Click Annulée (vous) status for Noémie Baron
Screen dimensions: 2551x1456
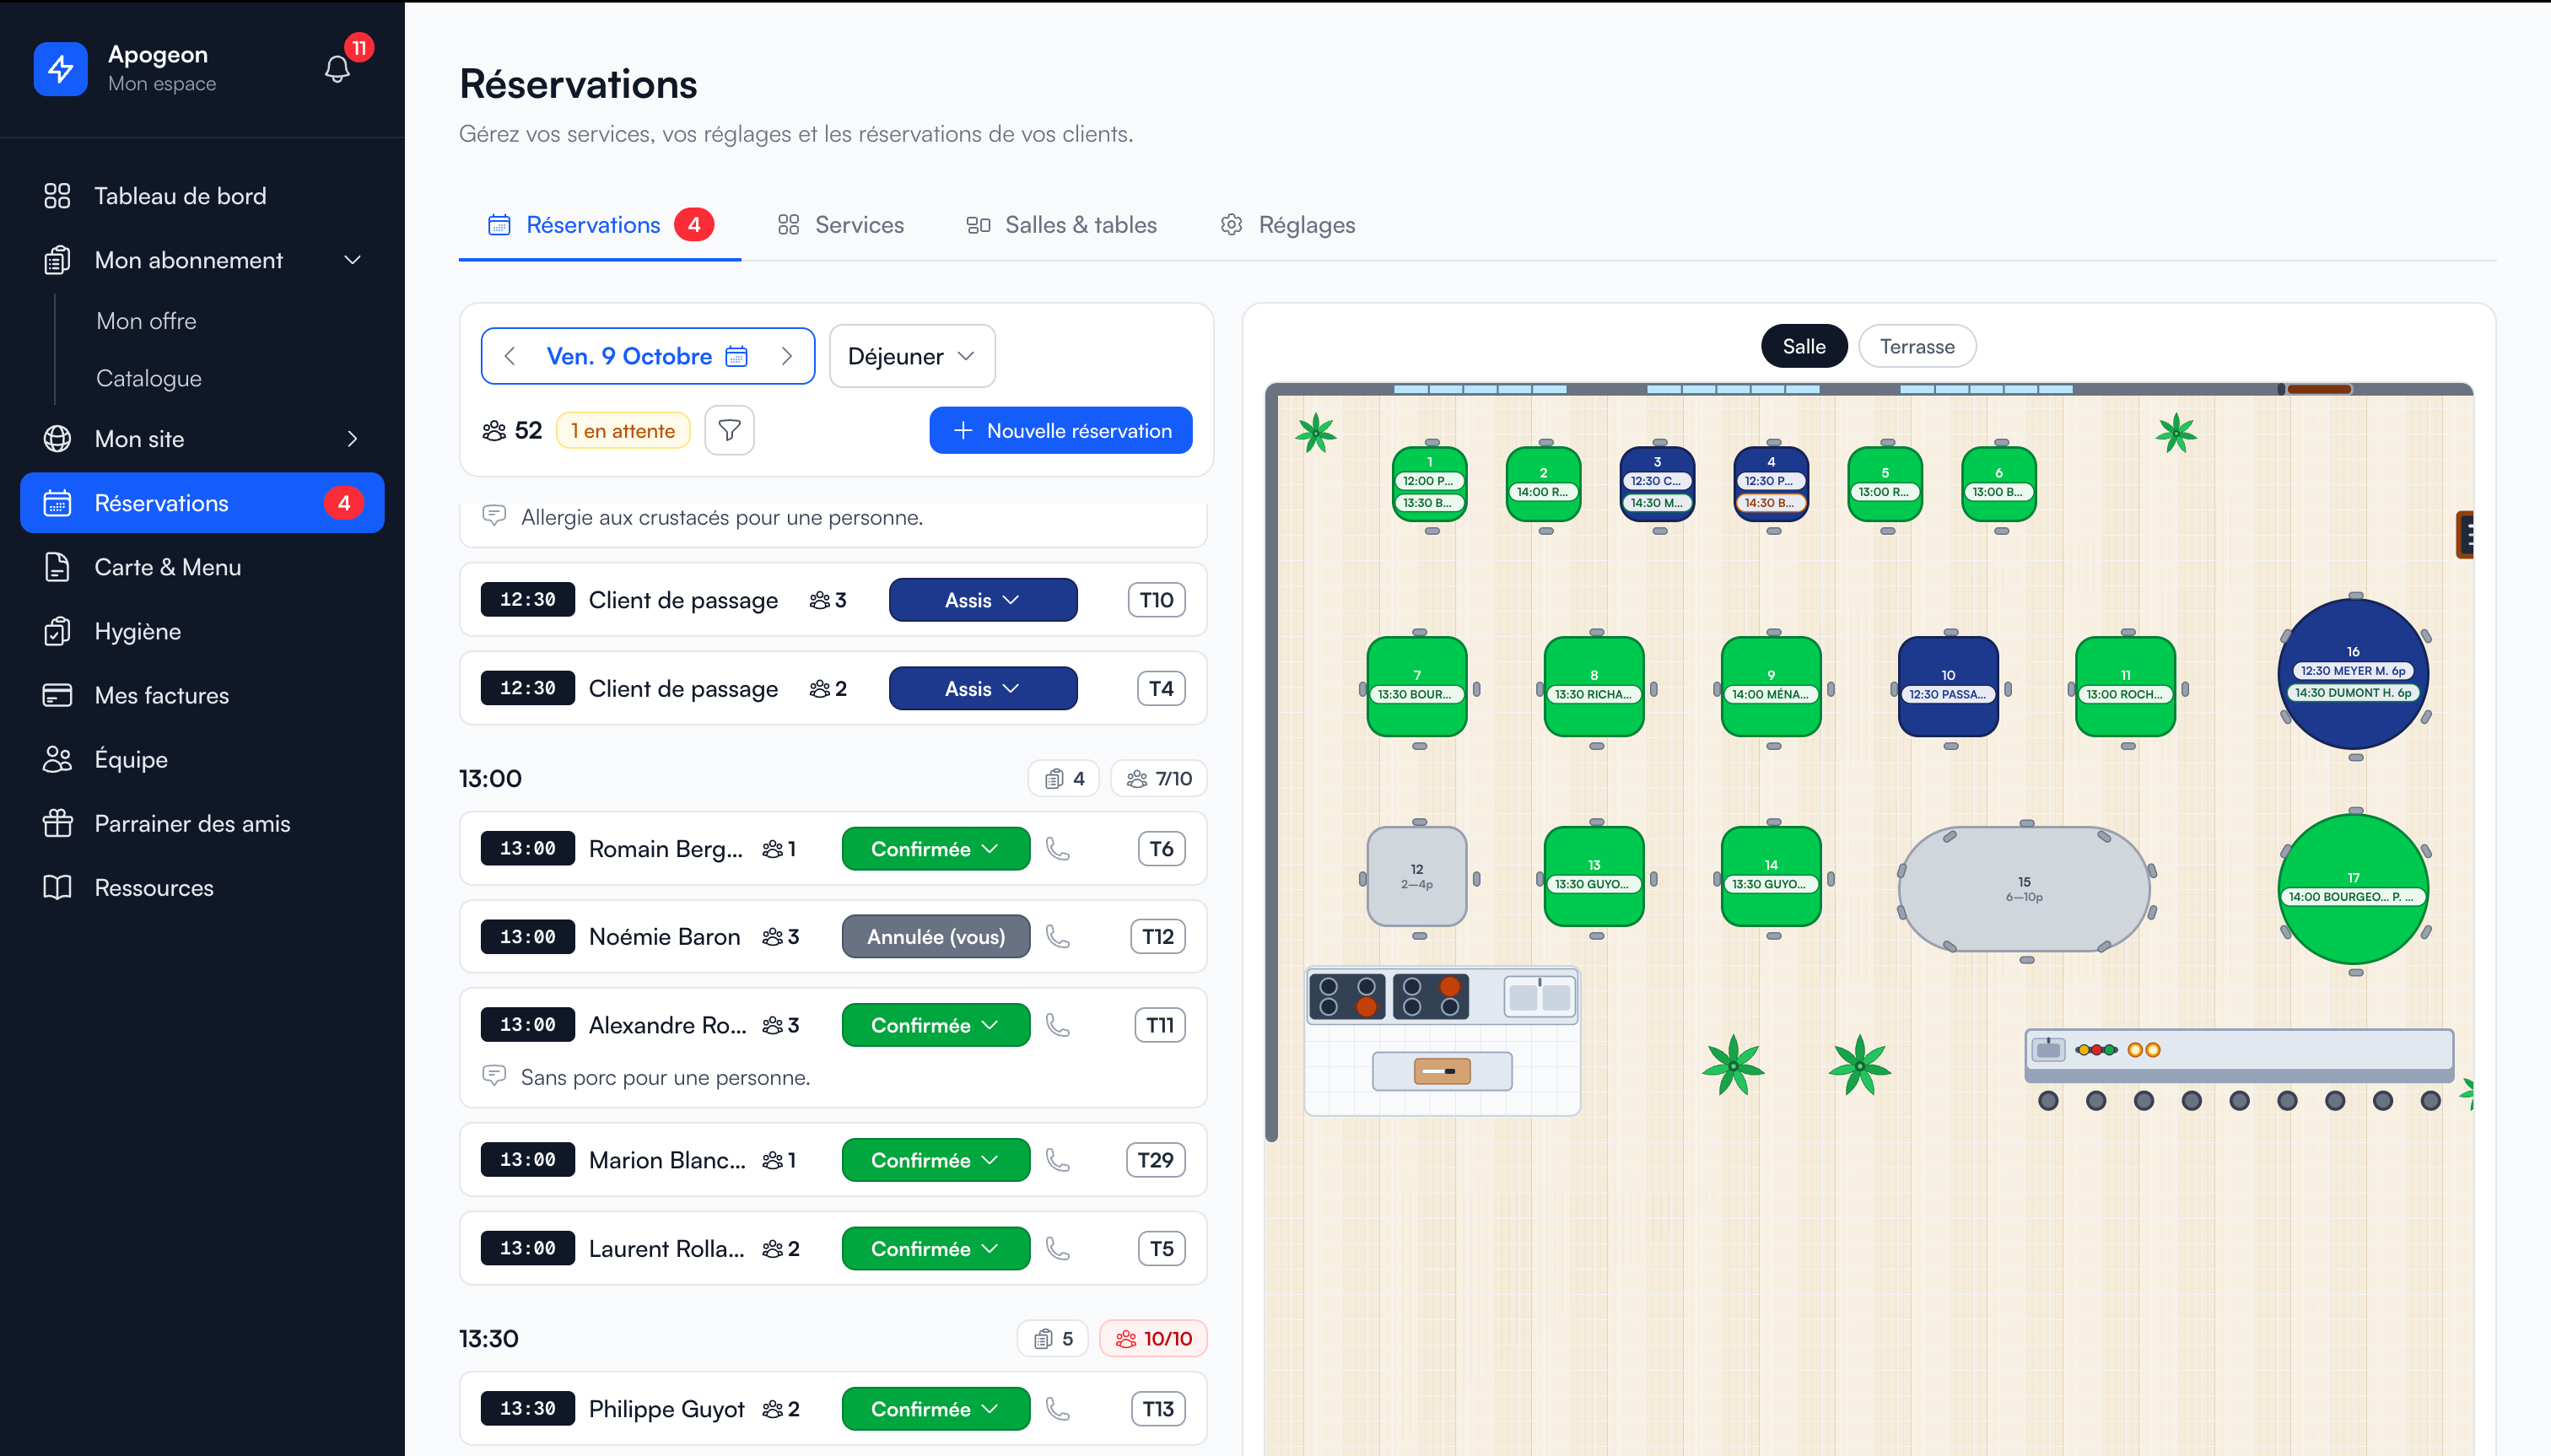935,937
